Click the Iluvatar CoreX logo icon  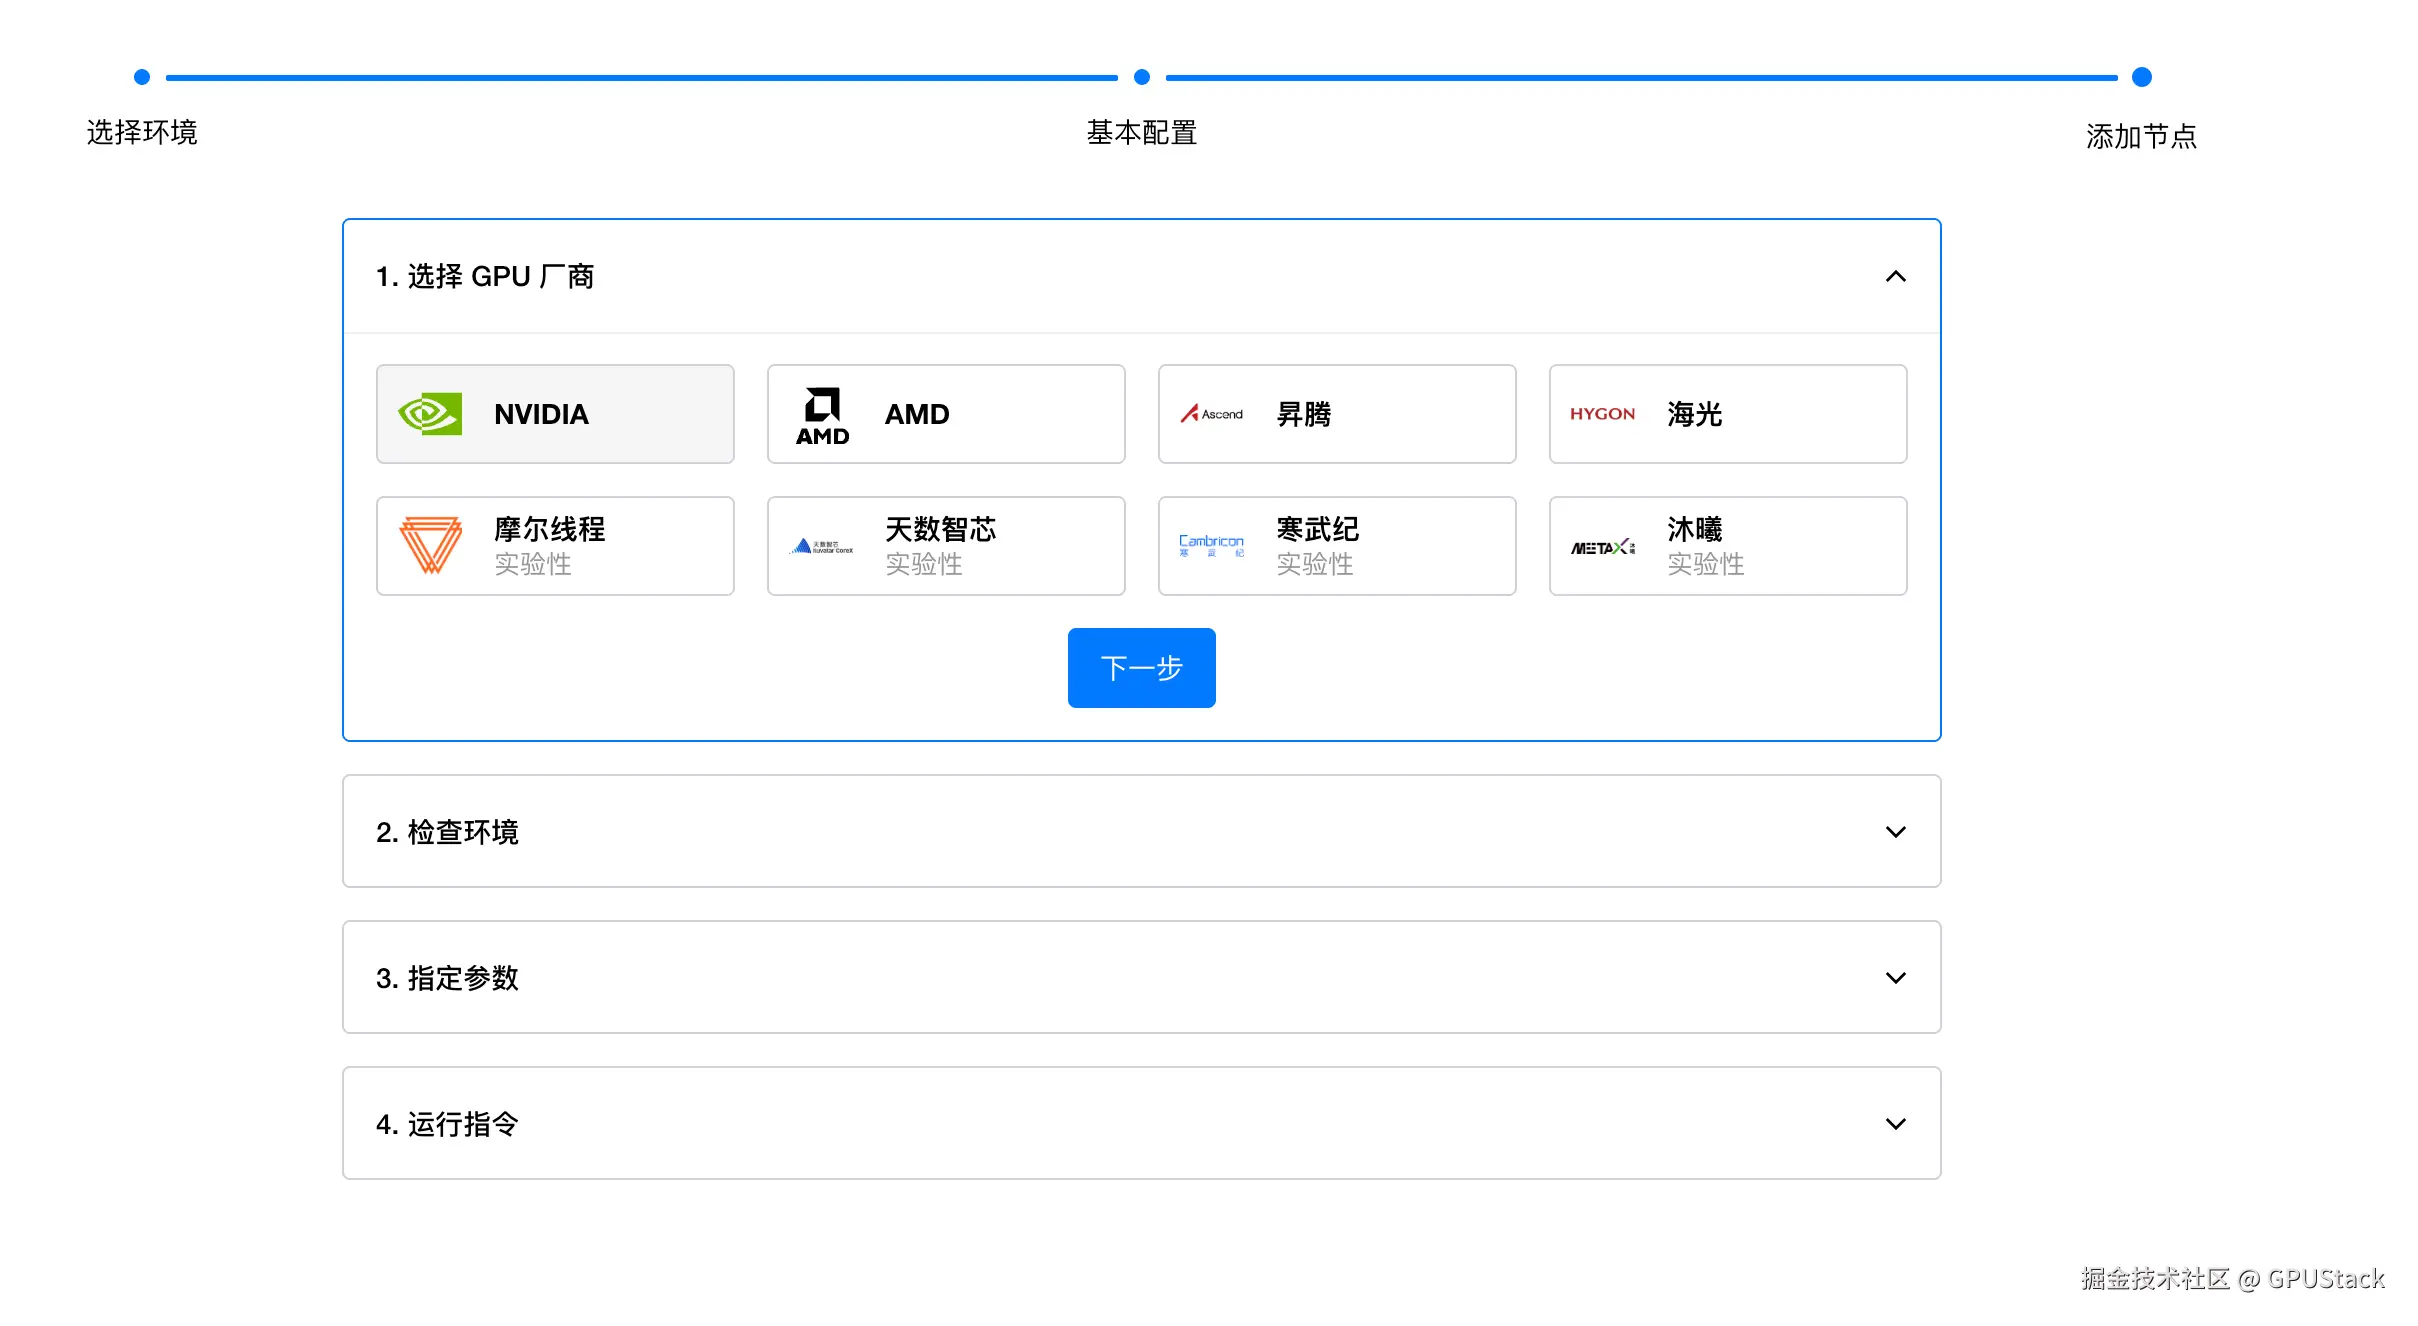coord(822,546)
